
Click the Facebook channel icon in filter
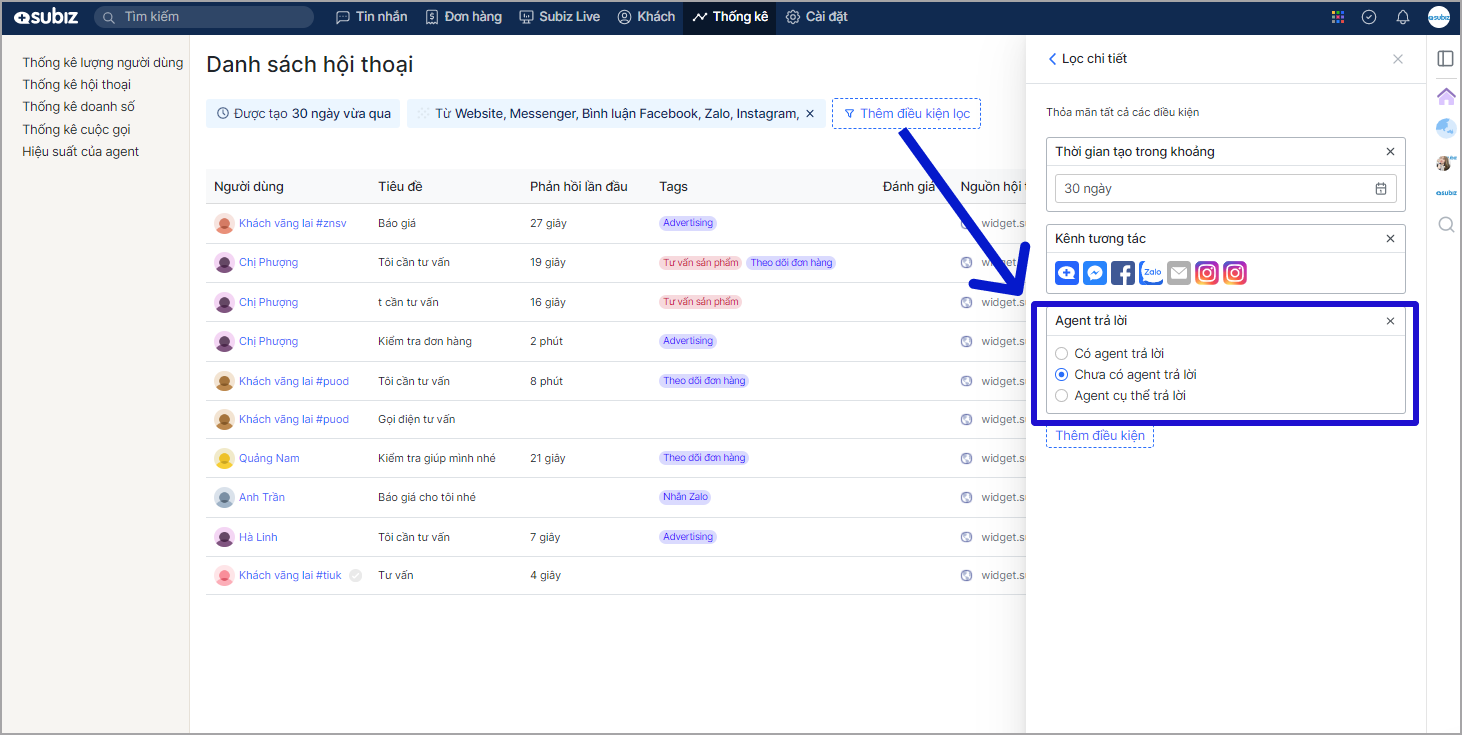(x=1123, y=273)
